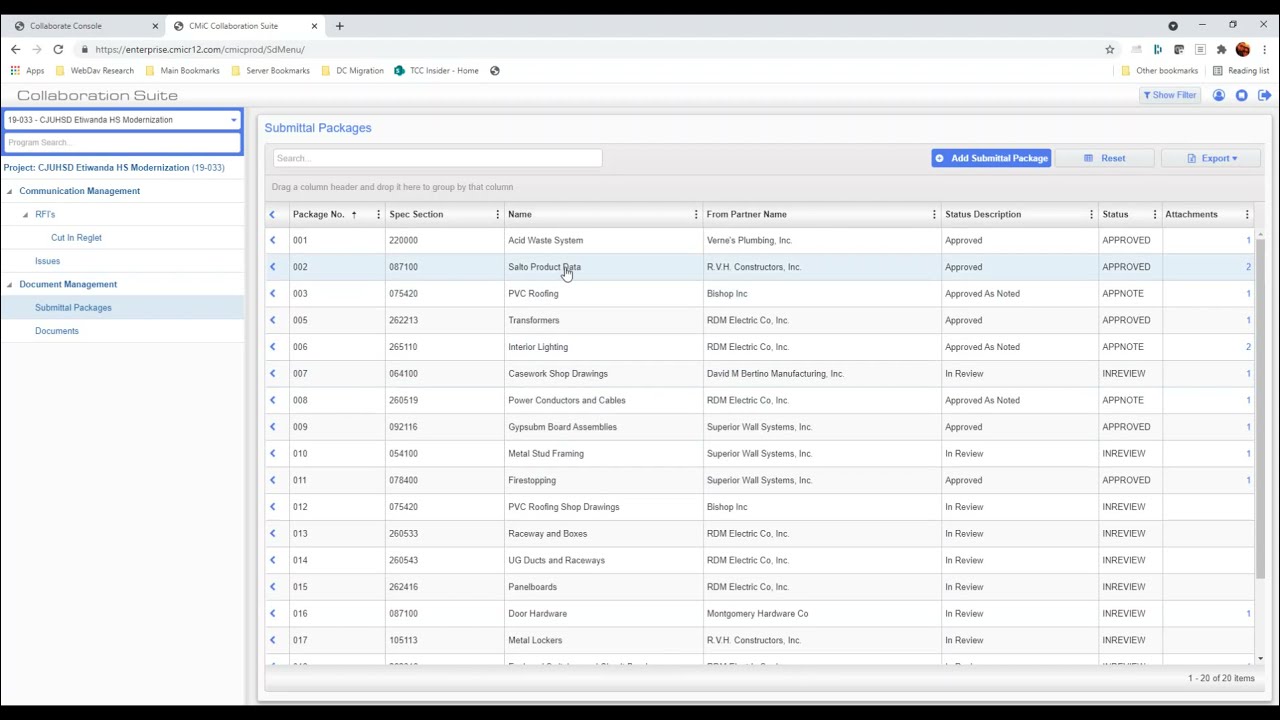Open the browser extensions puzzle icon
Screen dimensions: 1280x720
point(1221,49)
